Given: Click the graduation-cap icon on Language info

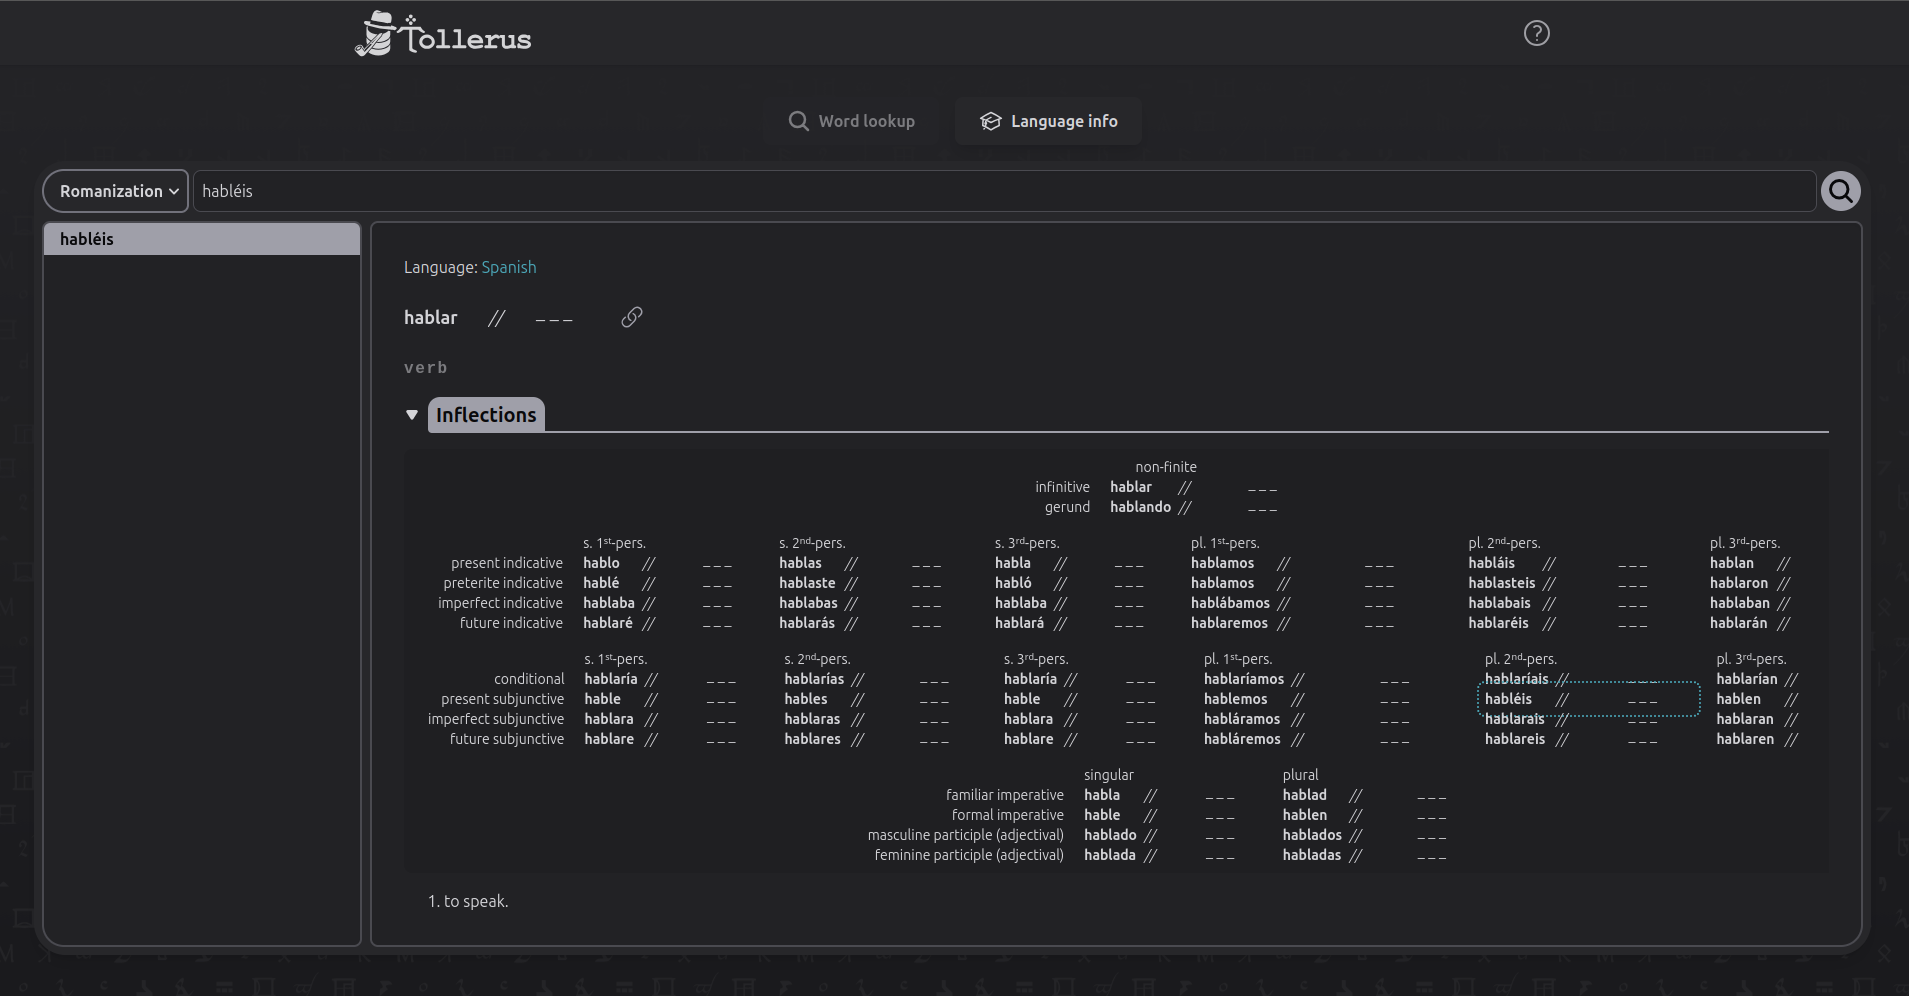Looking at the screenshot, I should 989,121.
